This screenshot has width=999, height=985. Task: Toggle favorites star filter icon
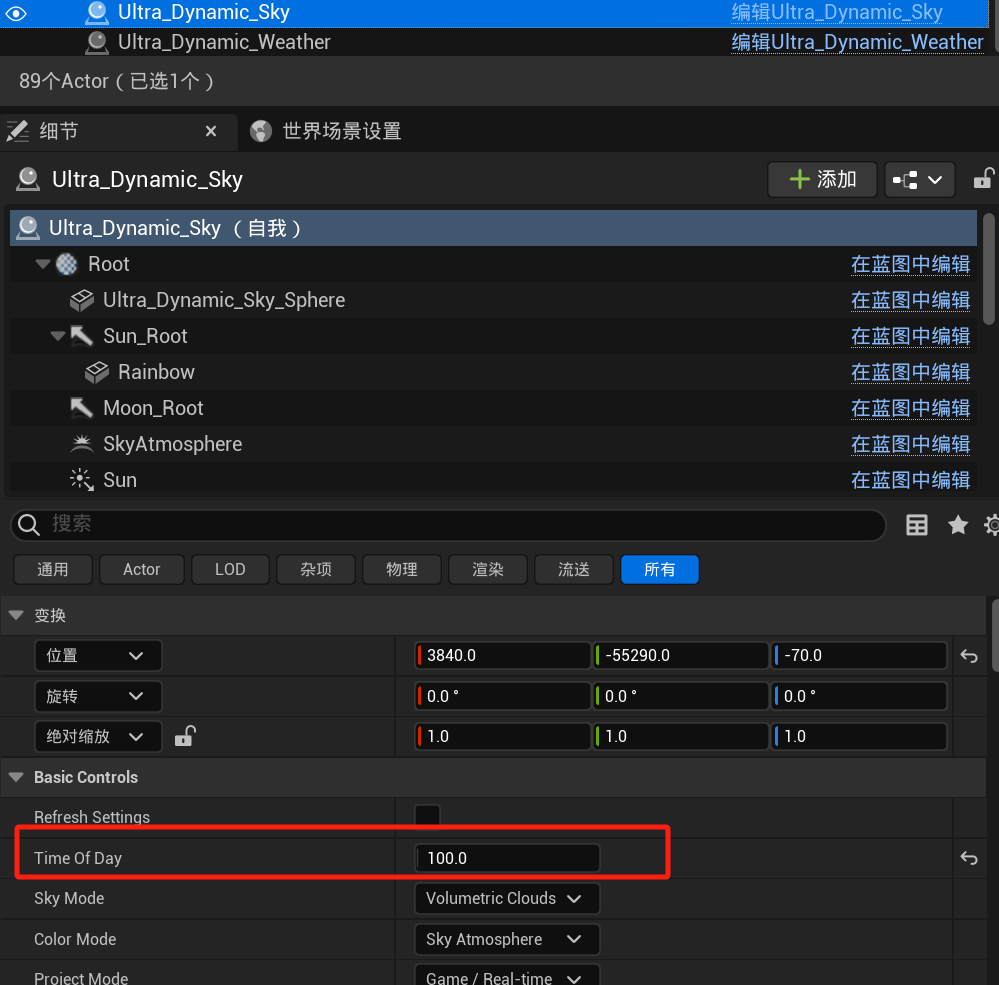[958, 525]
